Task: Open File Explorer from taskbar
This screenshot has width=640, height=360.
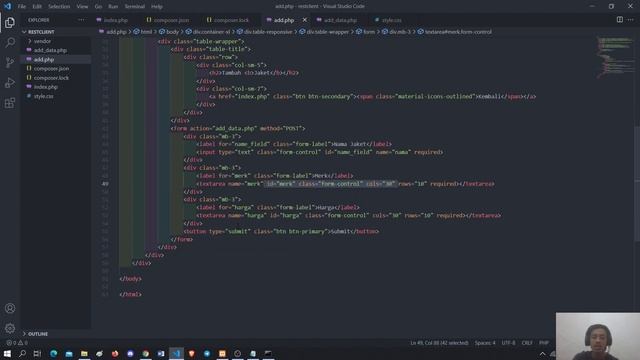Action: tap(84, 353)
